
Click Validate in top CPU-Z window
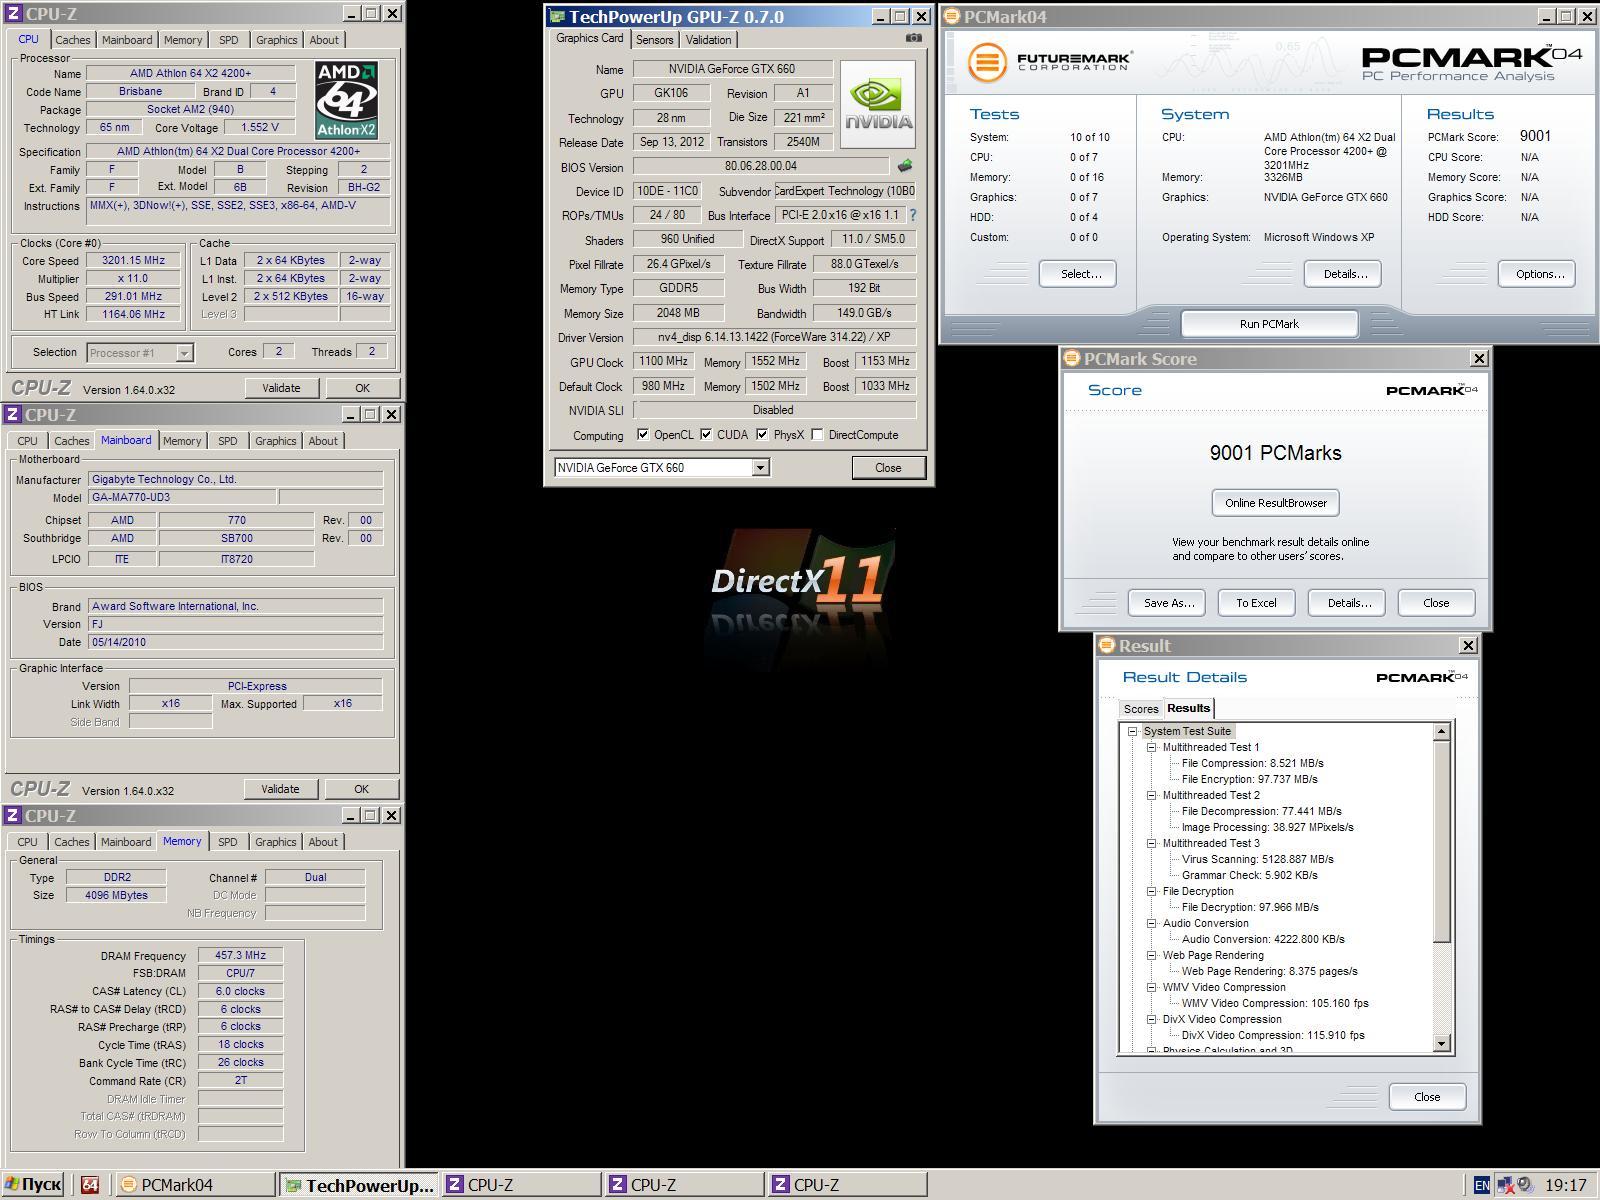pos(281,388)
